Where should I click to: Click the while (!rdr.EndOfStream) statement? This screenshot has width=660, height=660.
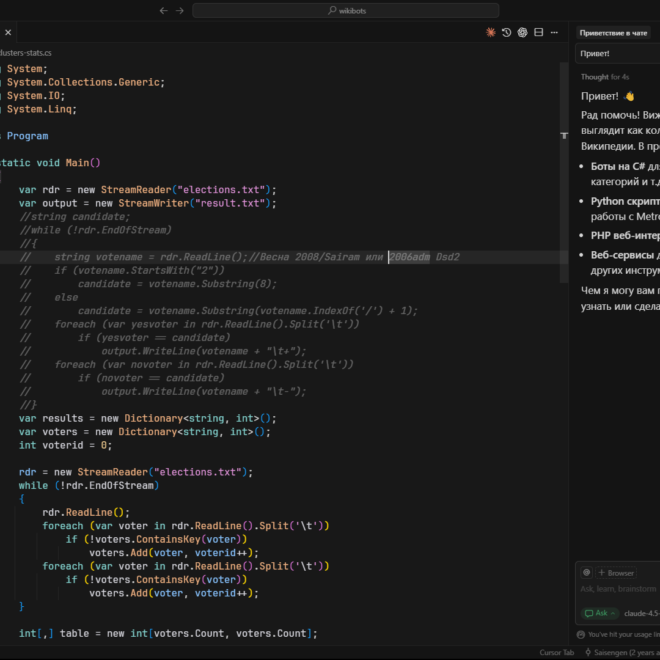point(89,486)
